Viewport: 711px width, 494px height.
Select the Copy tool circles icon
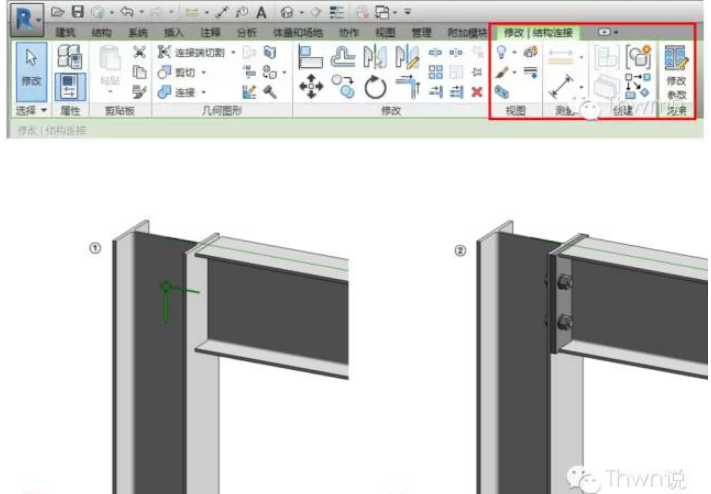(x=343, y=87)
